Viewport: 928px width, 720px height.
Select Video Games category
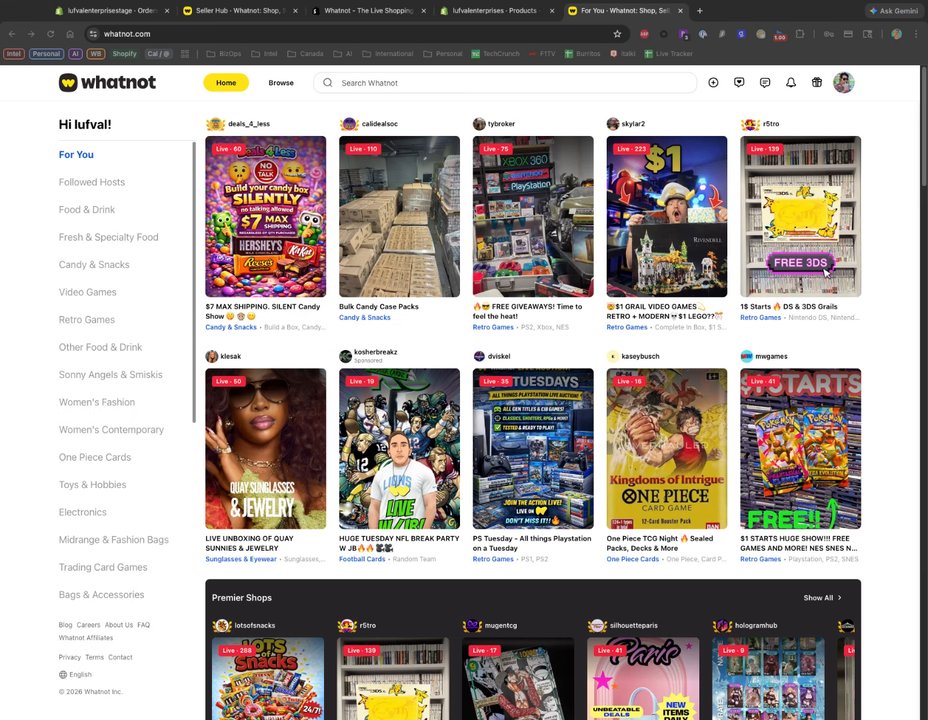(x=88, y=292)
